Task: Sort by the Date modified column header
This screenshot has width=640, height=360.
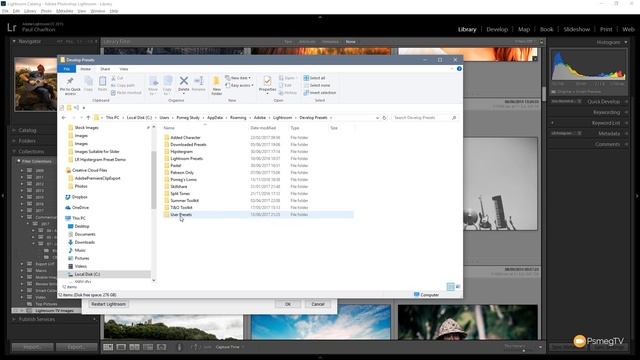Action: 263,128
